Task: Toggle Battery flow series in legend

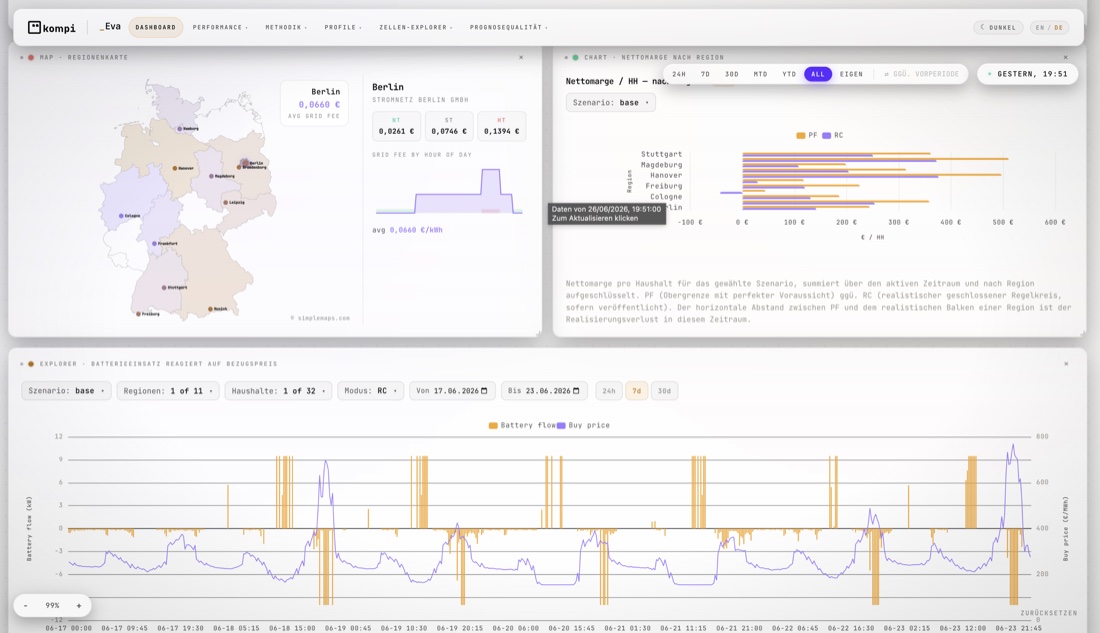Action: (x=522, y=425)
